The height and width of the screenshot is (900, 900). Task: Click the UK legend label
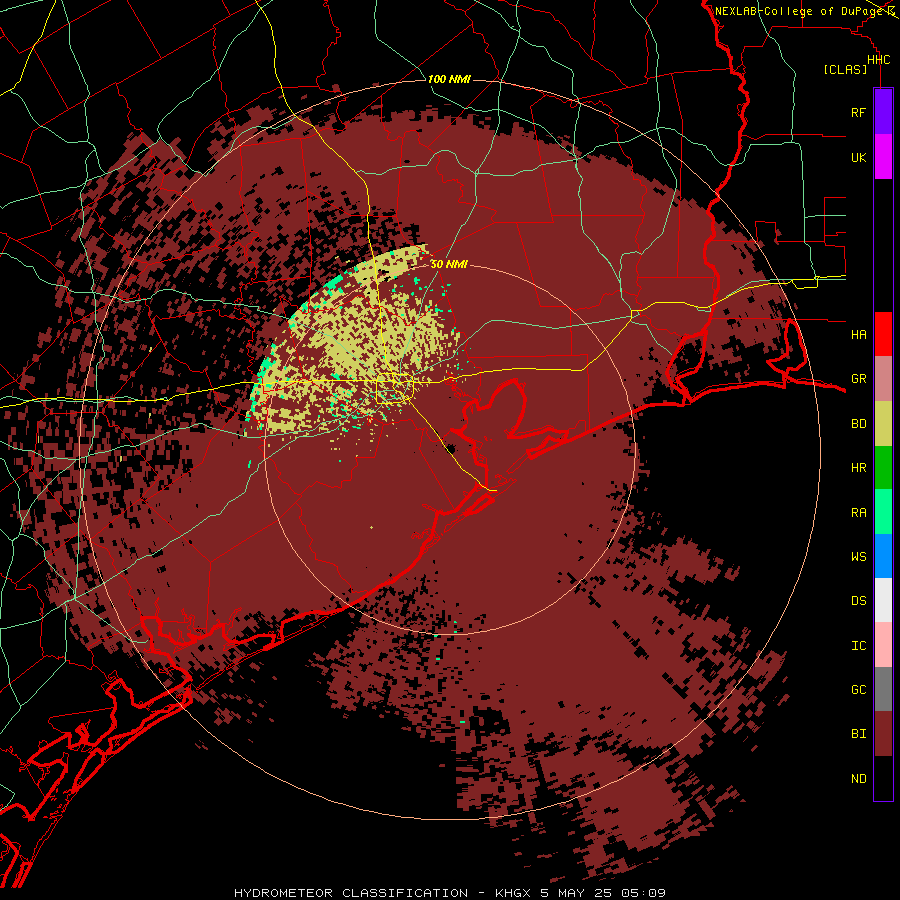pos(858,157)
